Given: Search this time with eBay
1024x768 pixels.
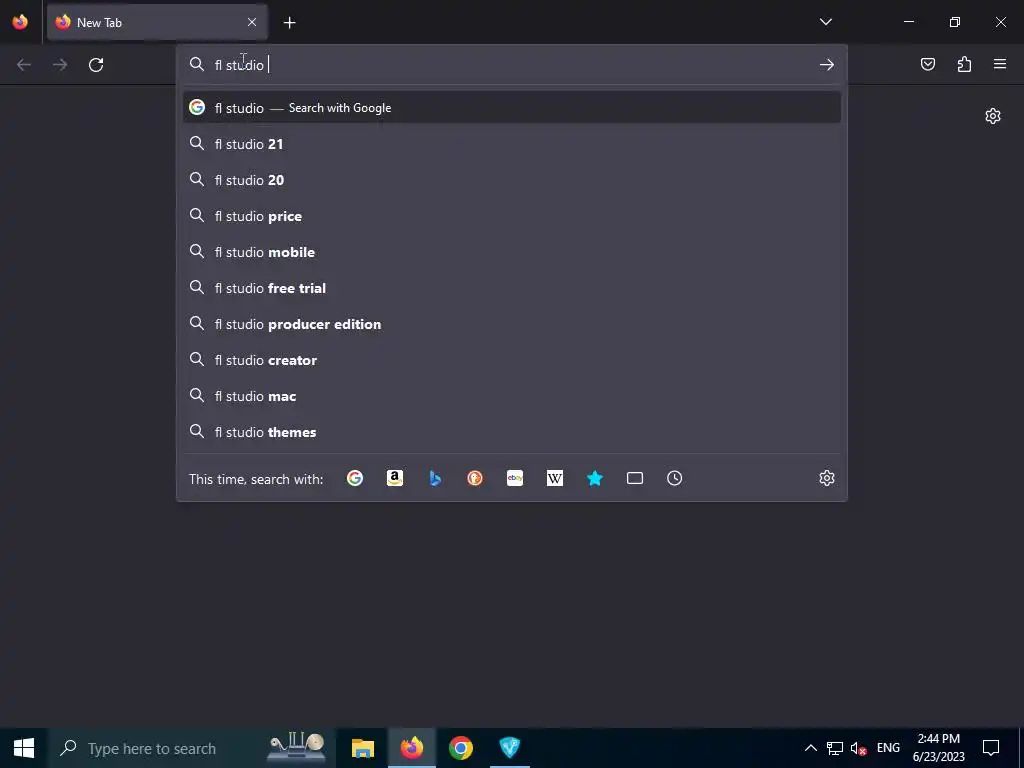Looking at the screenshot, I should (x=515, y=479).
